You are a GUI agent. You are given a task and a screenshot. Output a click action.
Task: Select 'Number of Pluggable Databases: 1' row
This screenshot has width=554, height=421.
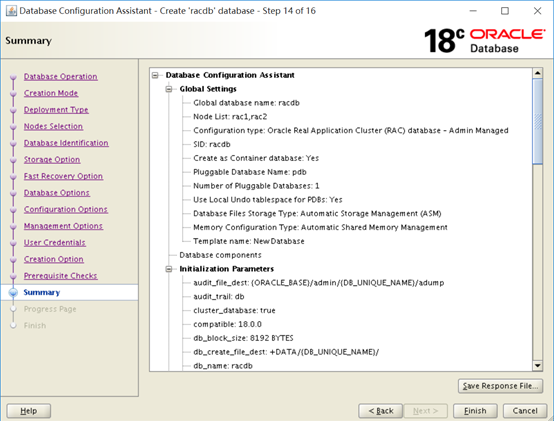tap(256, 186)
